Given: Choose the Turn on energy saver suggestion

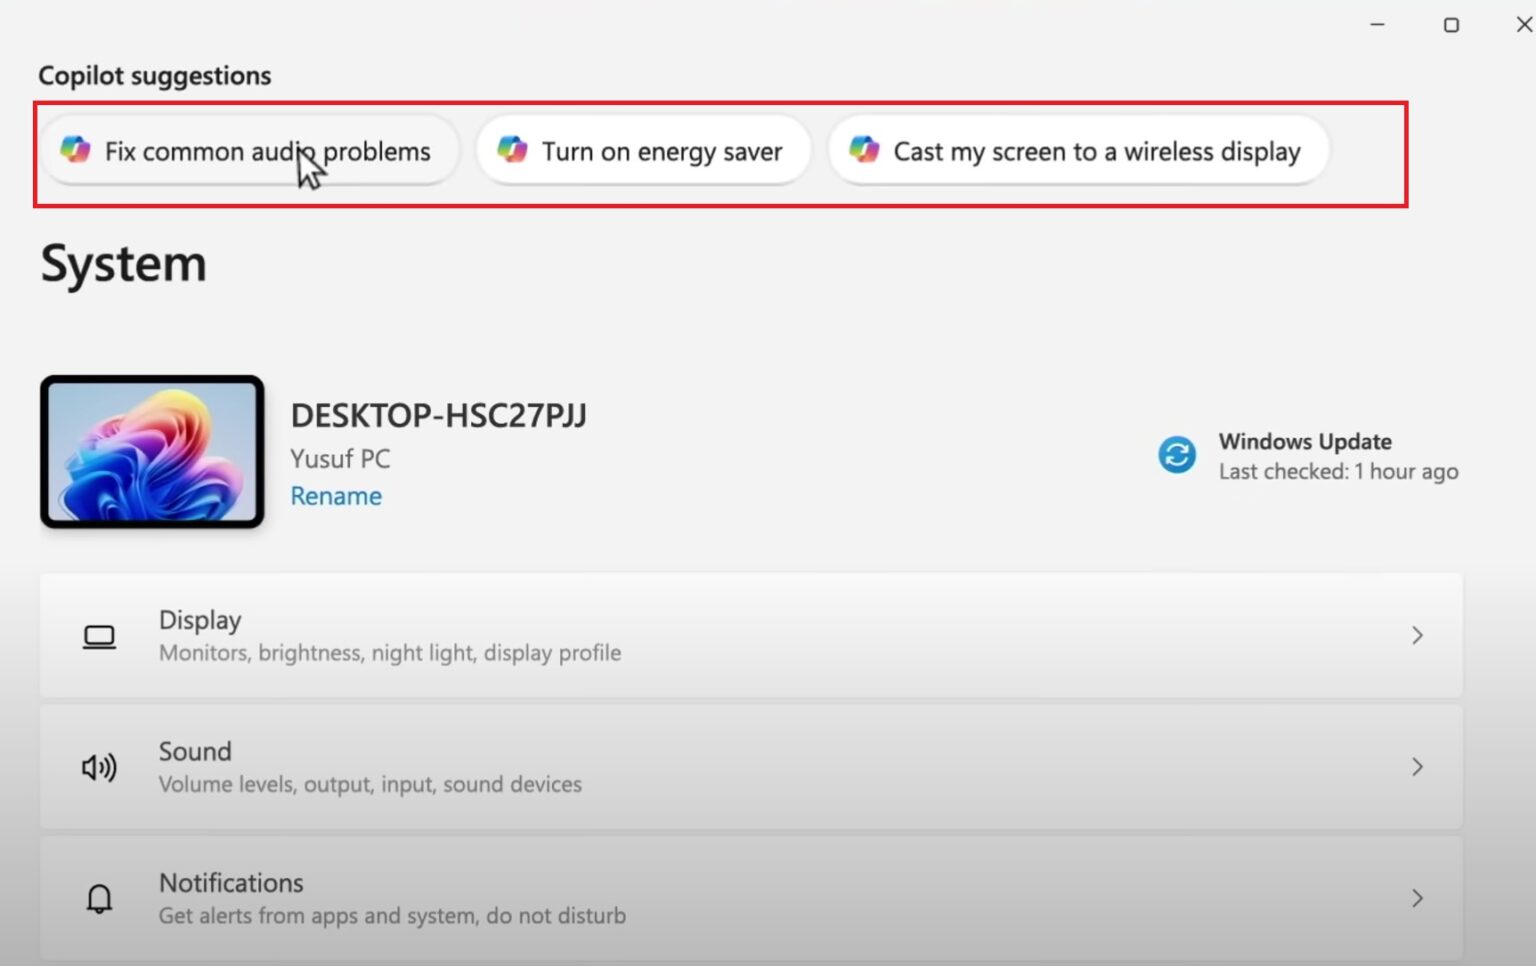Looking at the screenshot, I should pyautogui.click(x=661, y=151).
